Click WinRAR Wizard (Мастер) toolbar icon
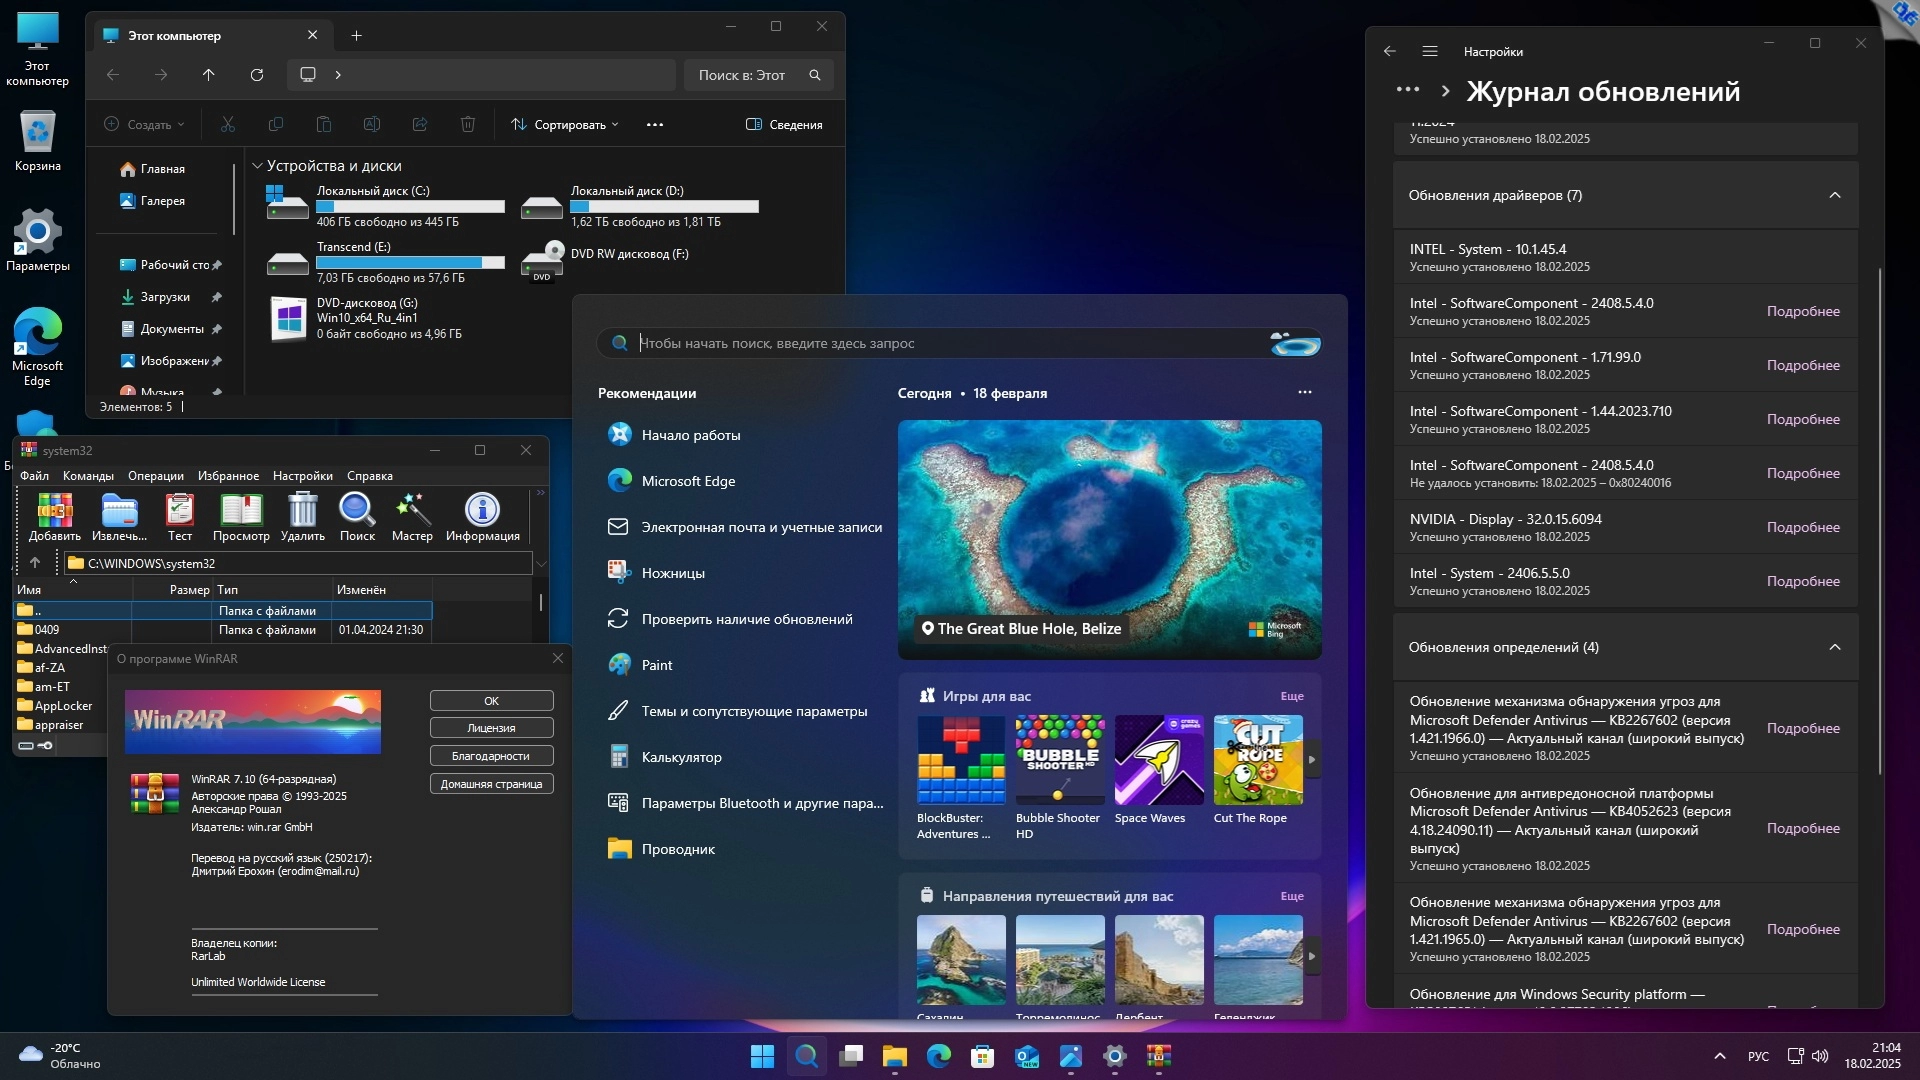Screen dimensions: 1920x1080 (412, 516)
